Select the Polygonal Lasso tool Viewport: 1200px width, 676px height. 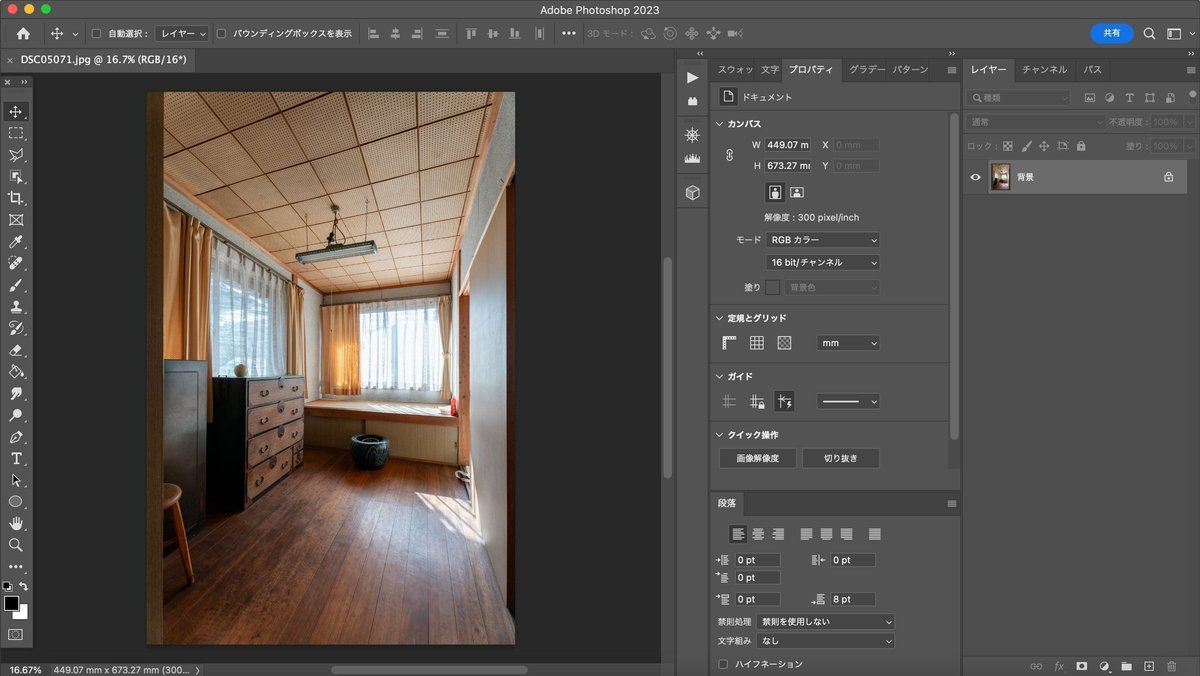pyautogui.click(x=16, y=155)
